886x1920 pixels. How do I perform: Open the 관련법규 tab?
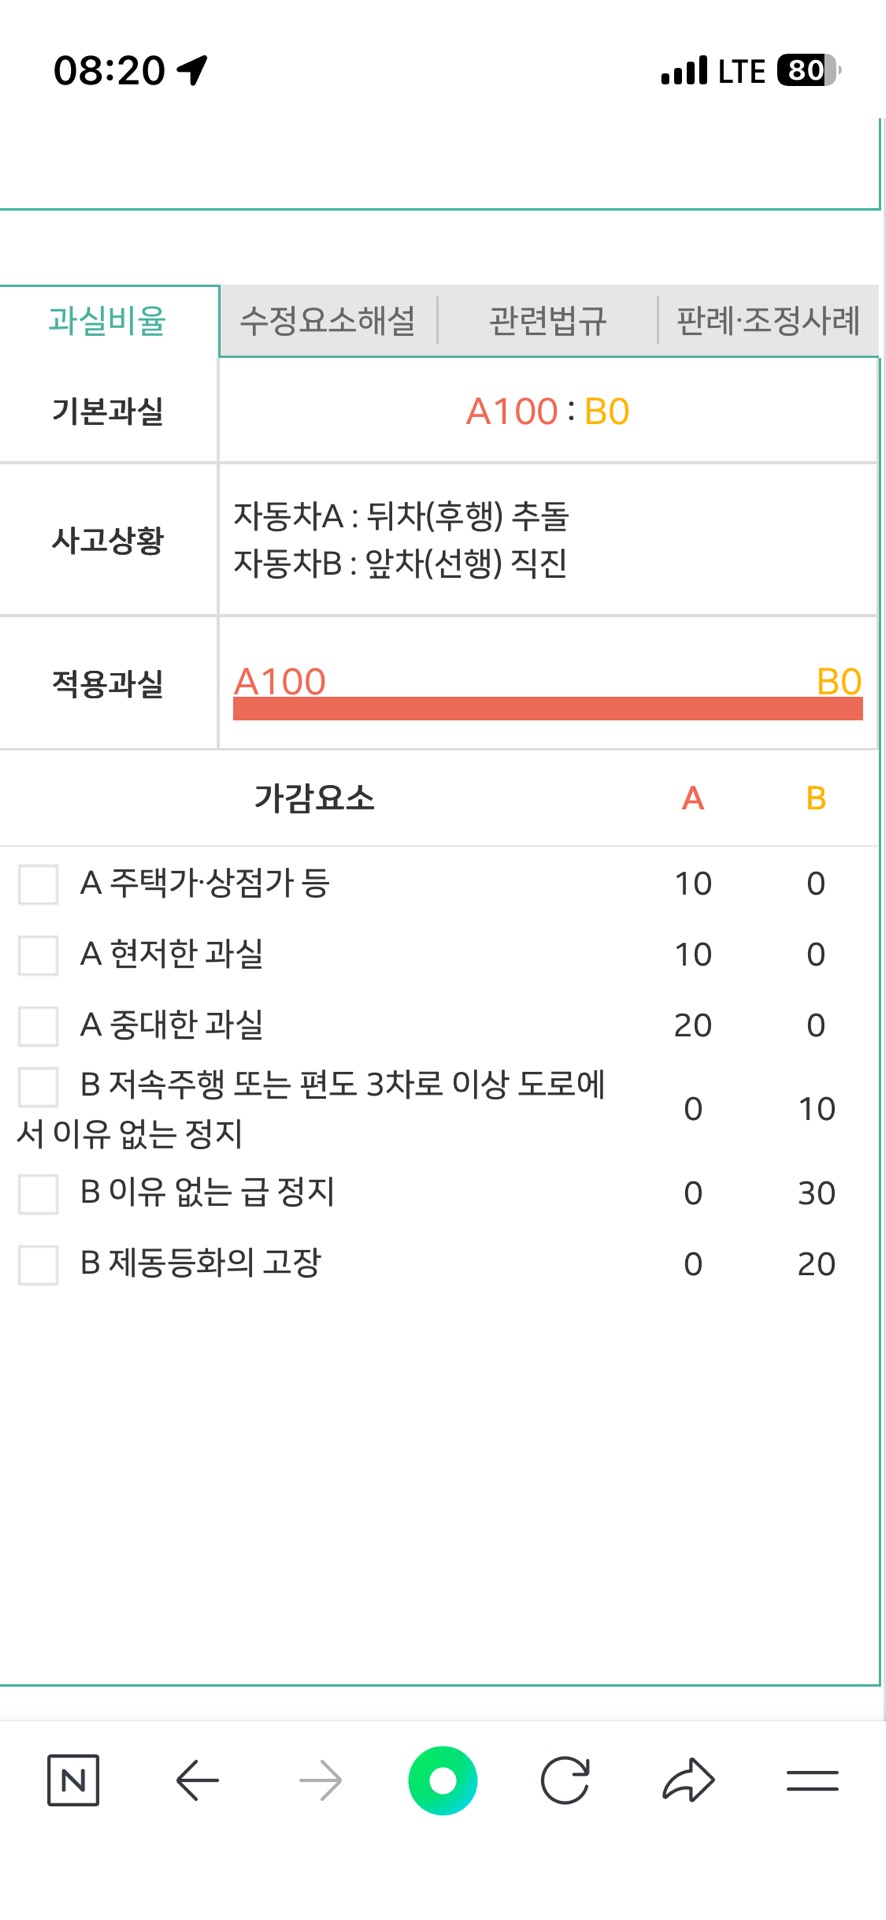click(547, 321)
